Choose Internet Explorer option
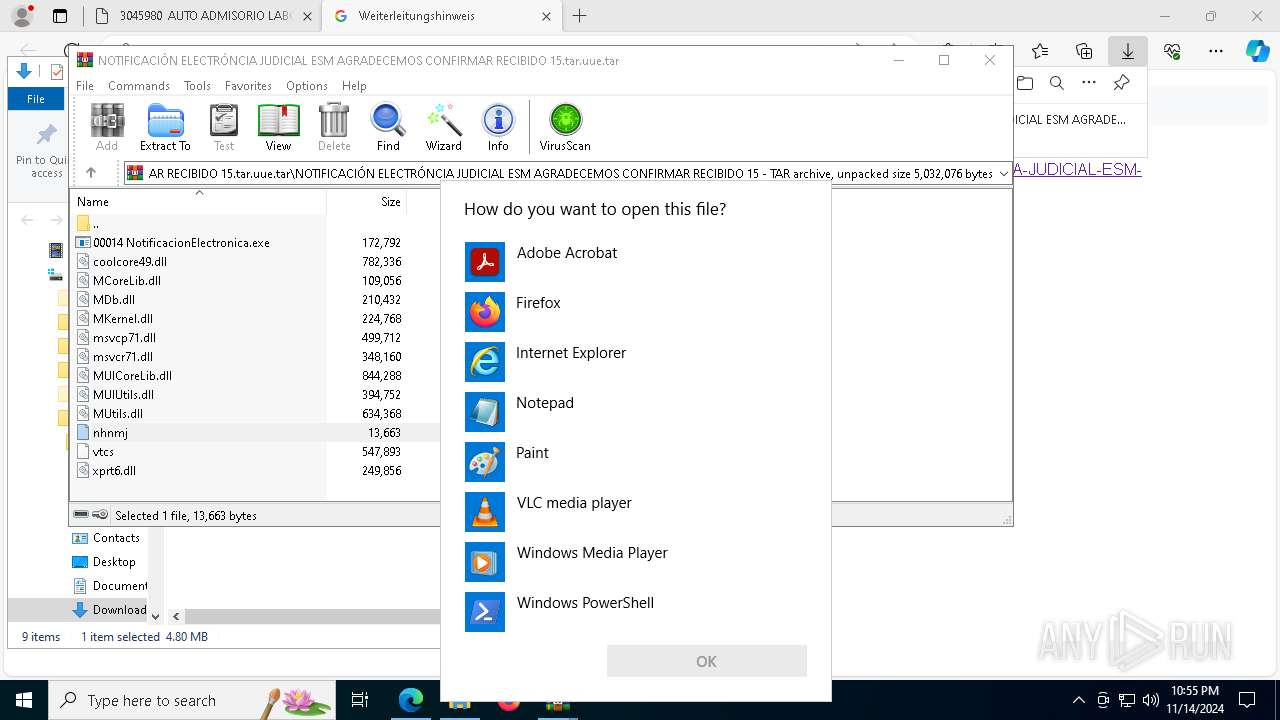The image size is (1280, 720). pyautogui.click(x=636, y=362)
